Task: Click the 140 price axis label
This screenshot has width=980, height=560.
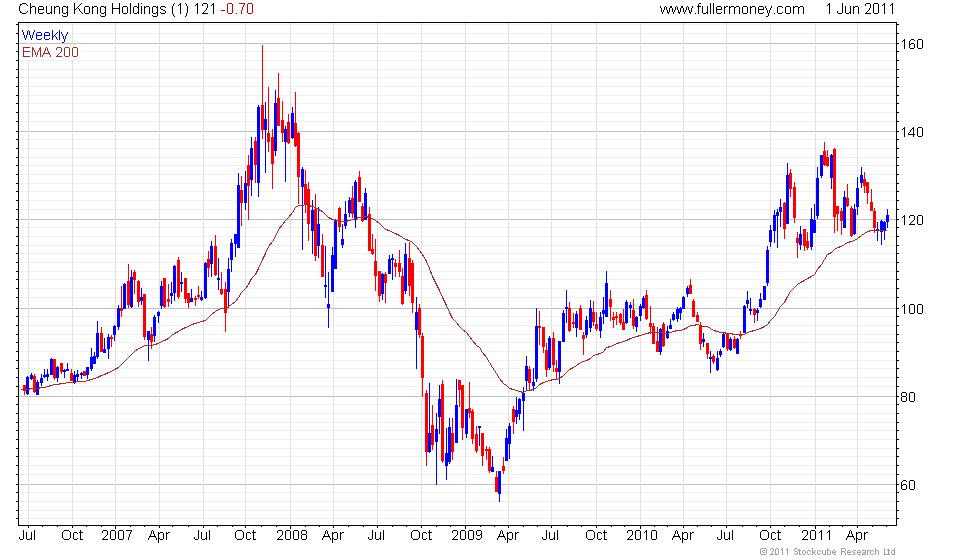Action: click(x=911, y=132)
